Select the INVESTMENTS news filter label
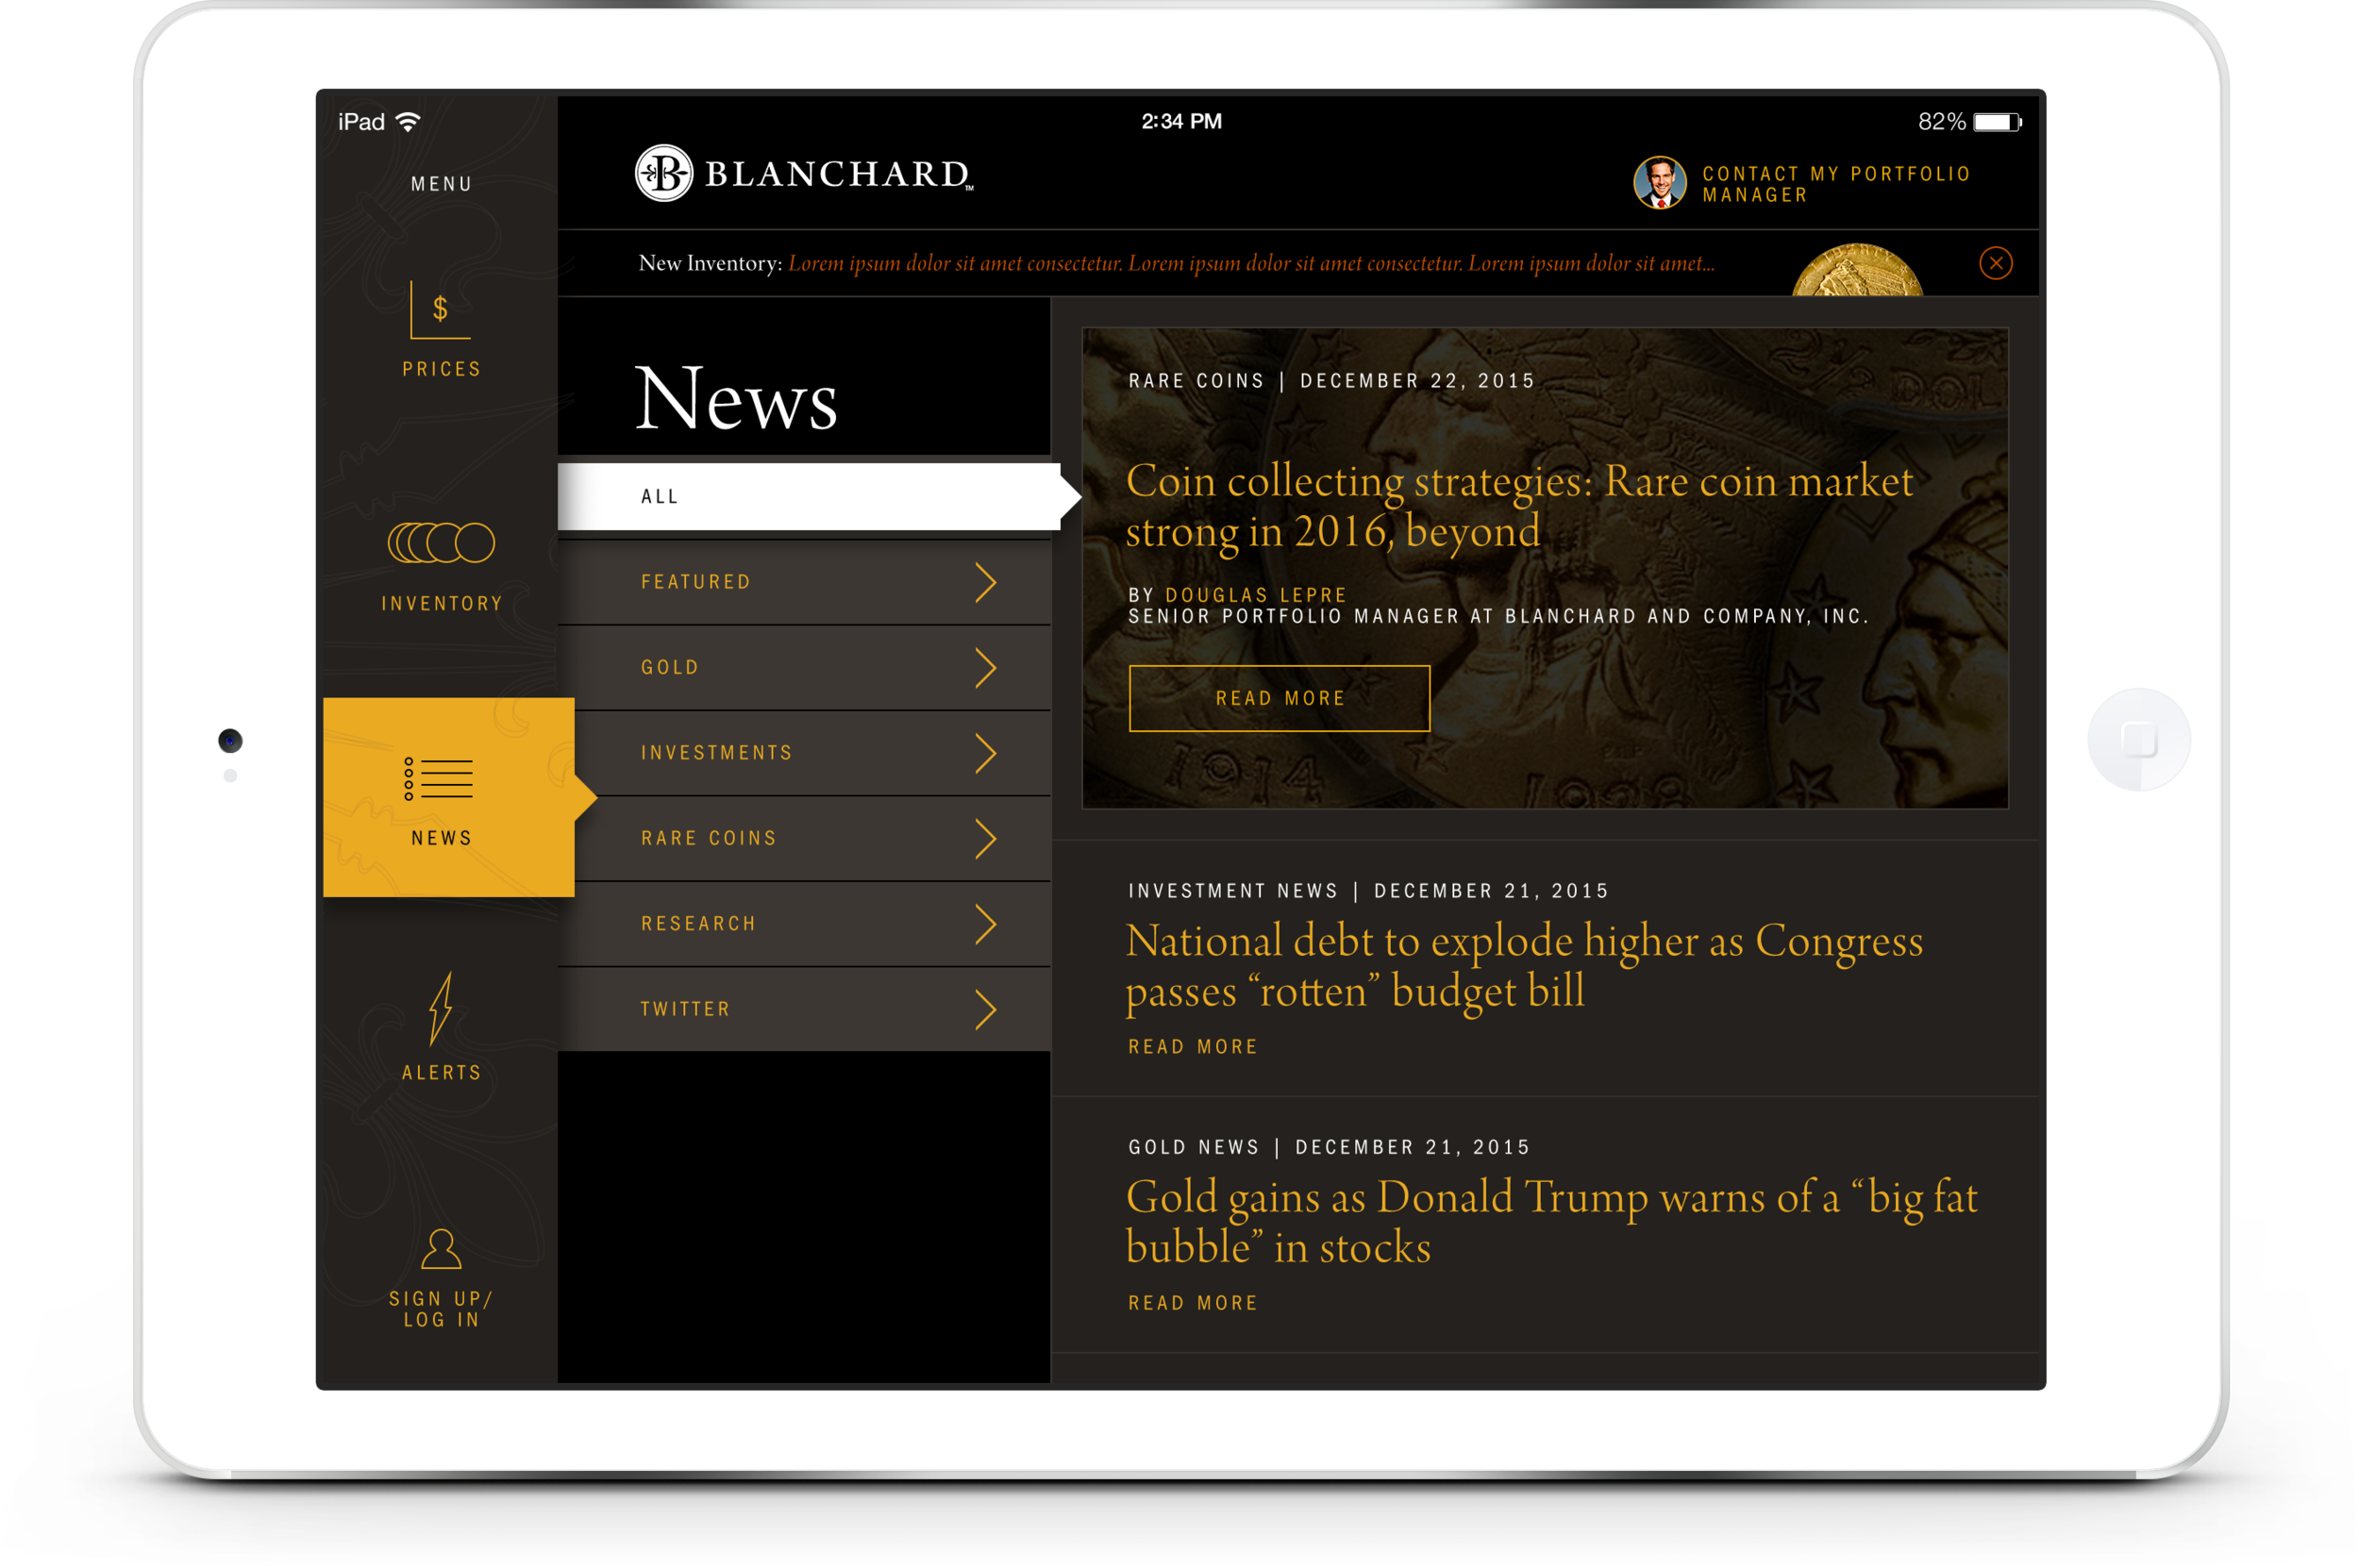 717,753
